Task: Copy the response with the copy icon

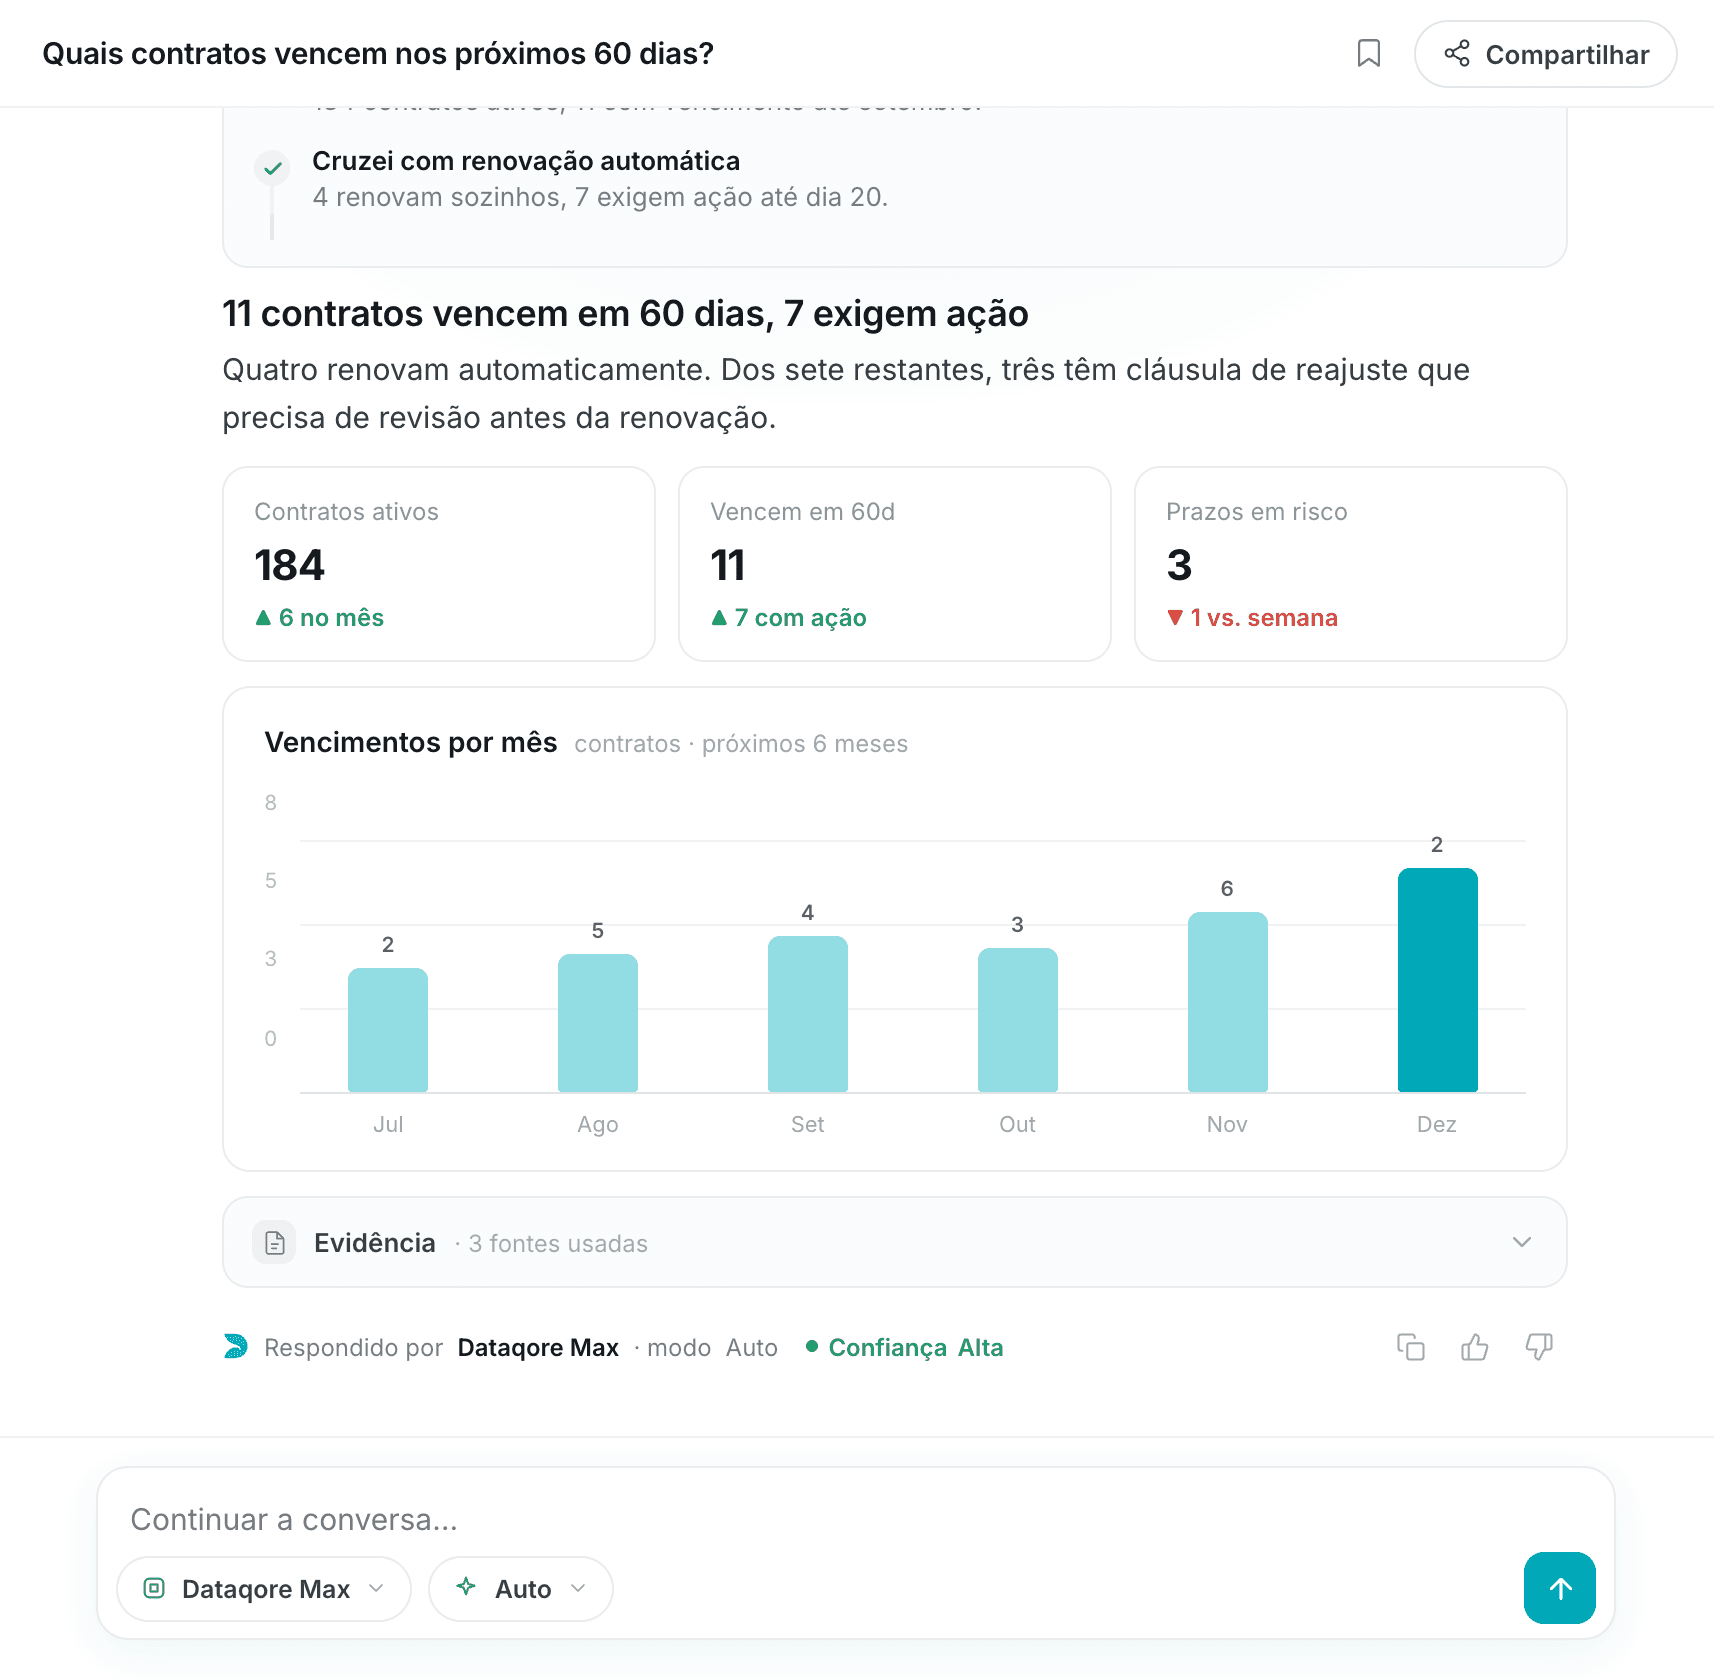Action: click(1411, 1347)
